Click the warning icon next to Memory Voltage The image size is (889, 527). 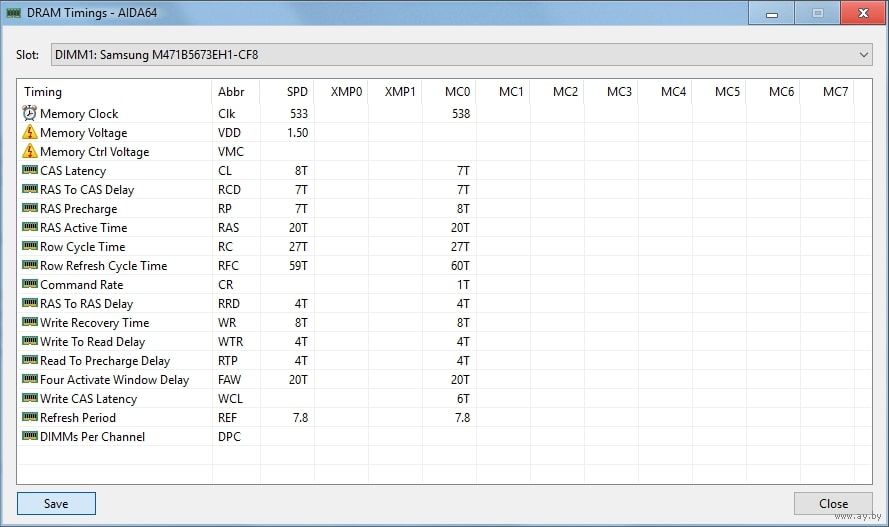click(x=29, y=133)
